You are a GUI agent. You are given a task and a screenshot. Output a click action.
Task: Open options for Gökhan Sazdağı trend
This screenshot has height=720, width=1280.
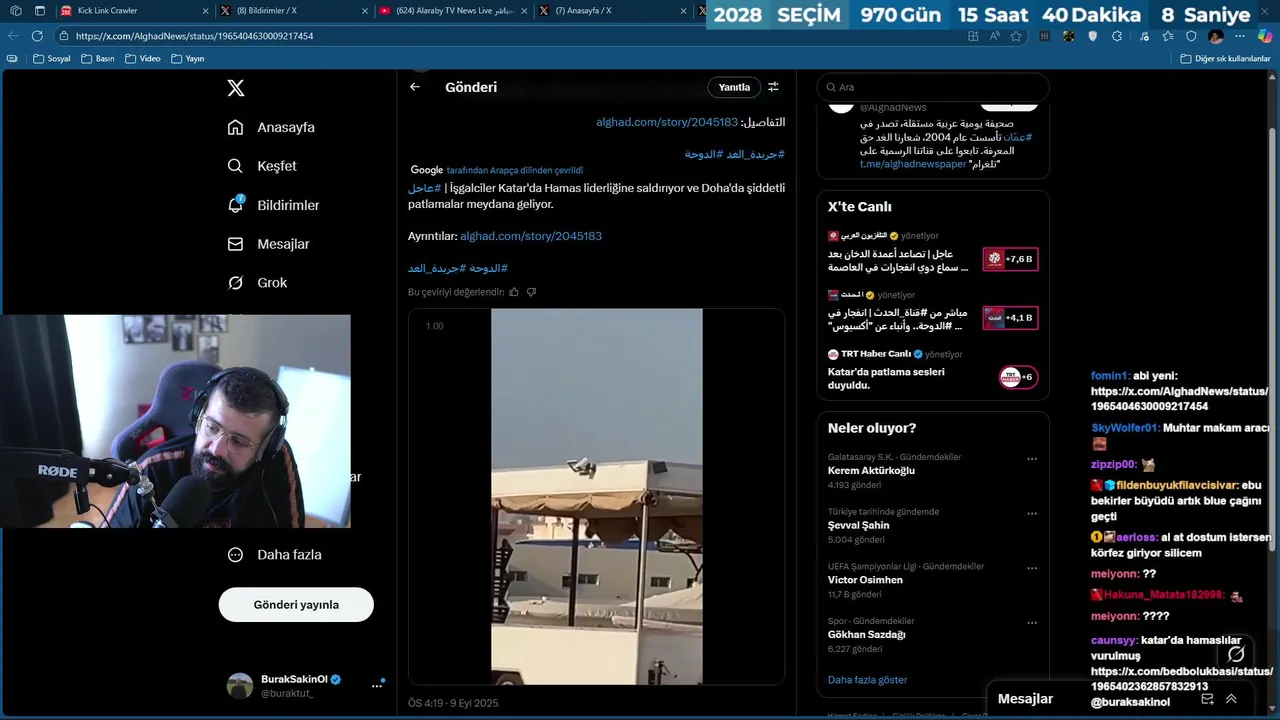click(1032, 623)
